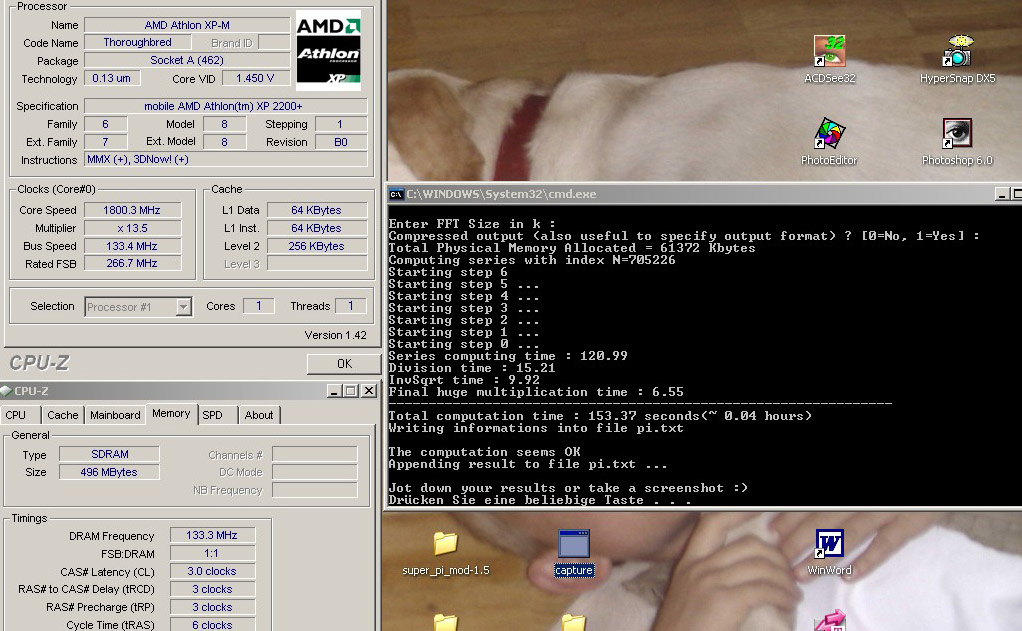
Task: Click the L1 Data 64 KBytes value
Action: pyautogui.click(x=317, y=210)
